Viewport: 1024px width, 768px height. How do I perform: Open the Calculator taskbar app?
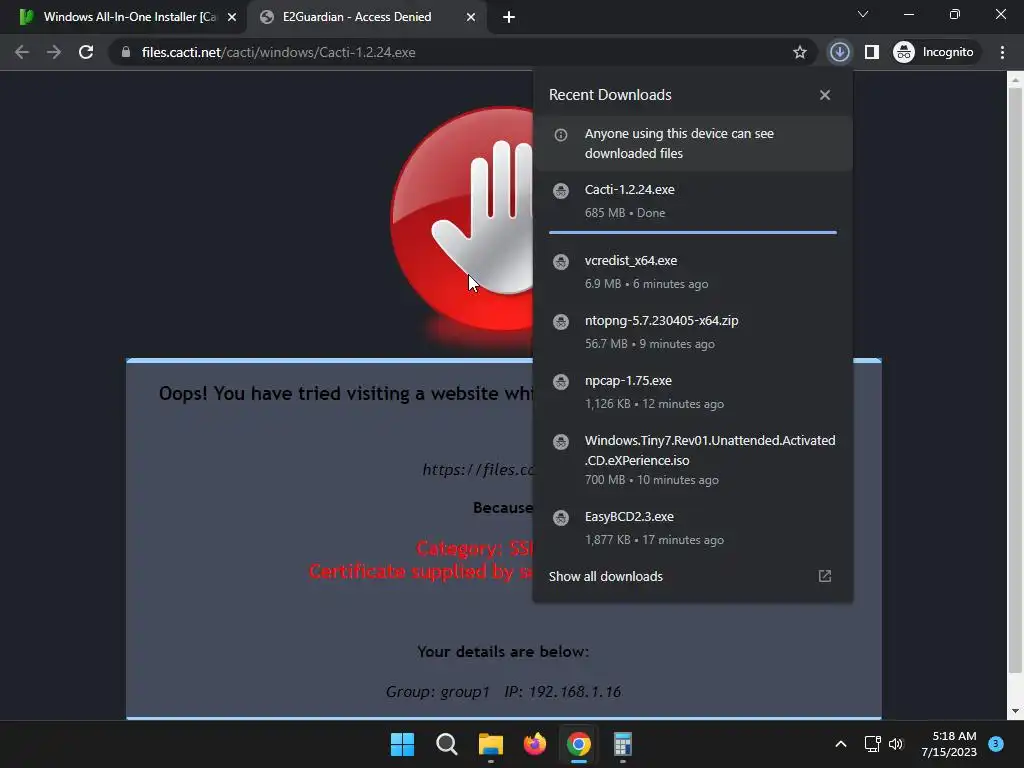(x=622, y=744)
